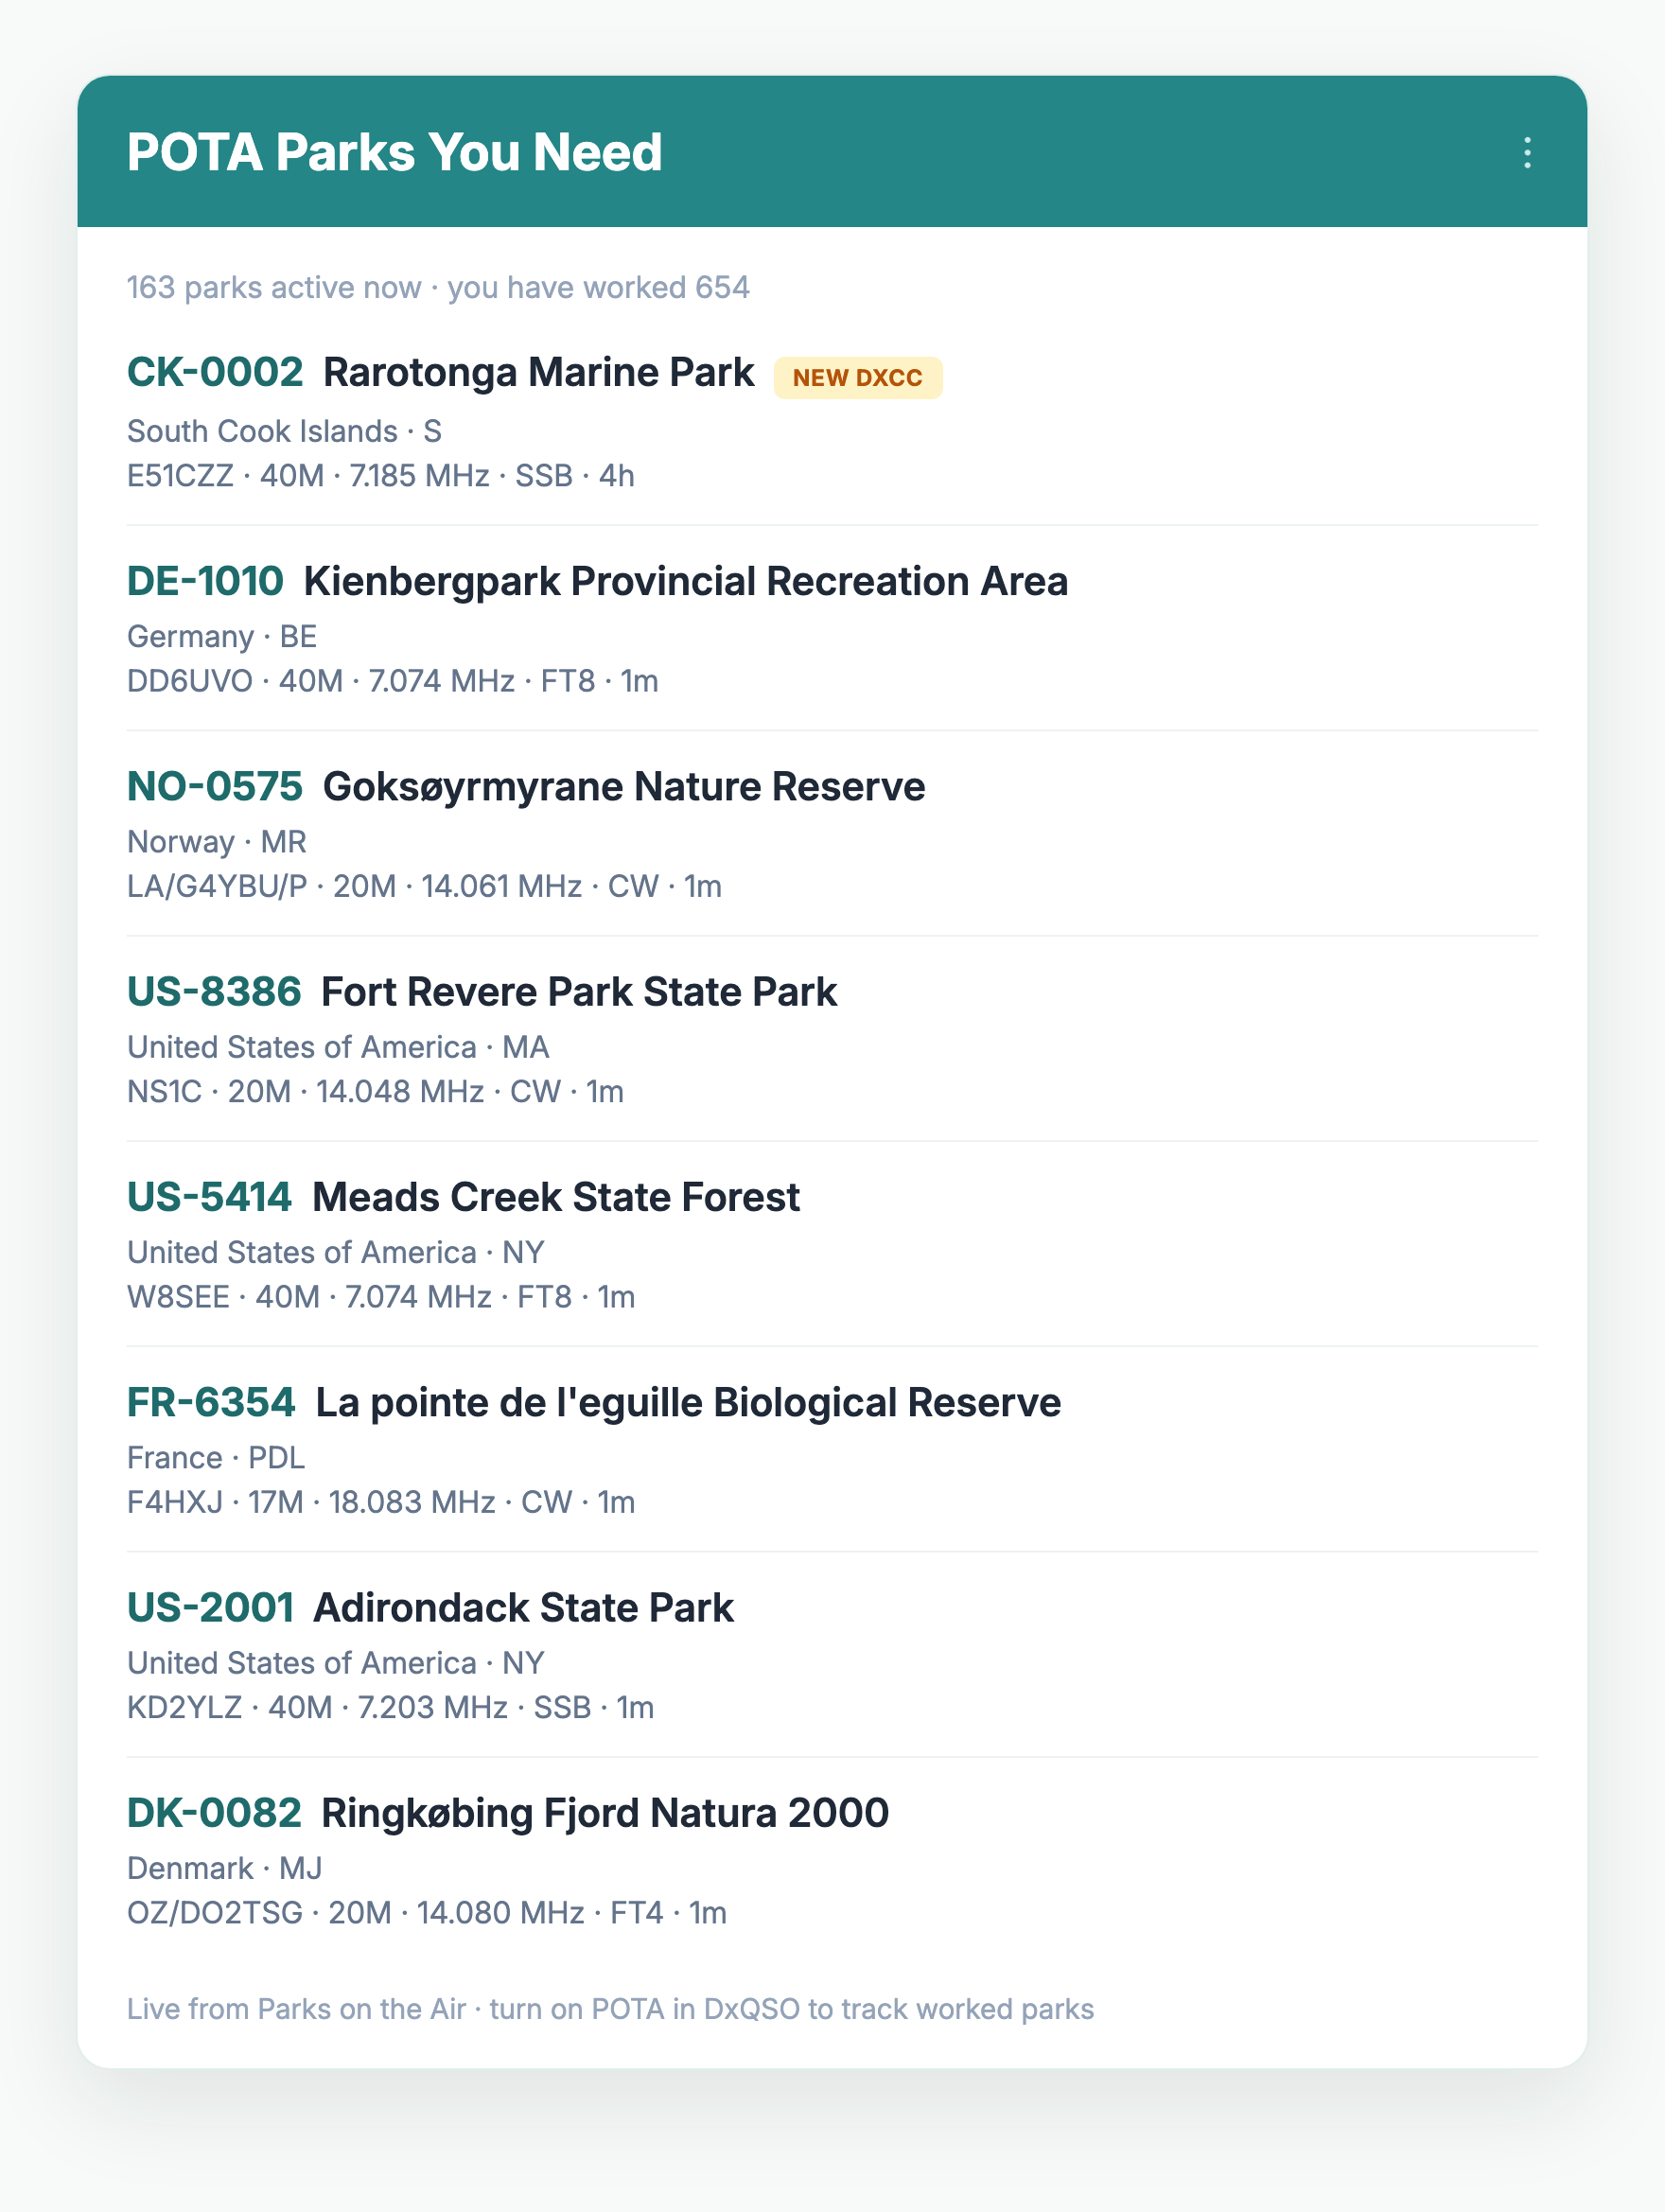Image resolution: width=1665 pixels, height=2212 pixels.
Task: Open park reference CK-0002
Action: pyautogui.click(x=215, y=372)
